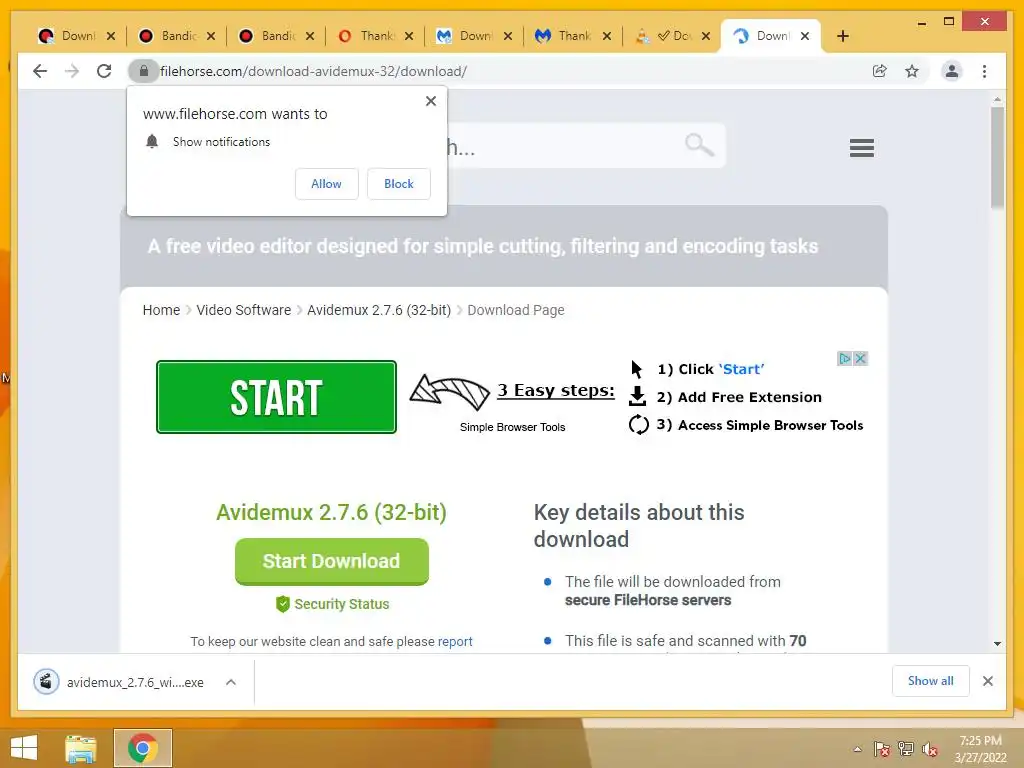
Task: Click the Security Status link text
Action: pos(342,604)
